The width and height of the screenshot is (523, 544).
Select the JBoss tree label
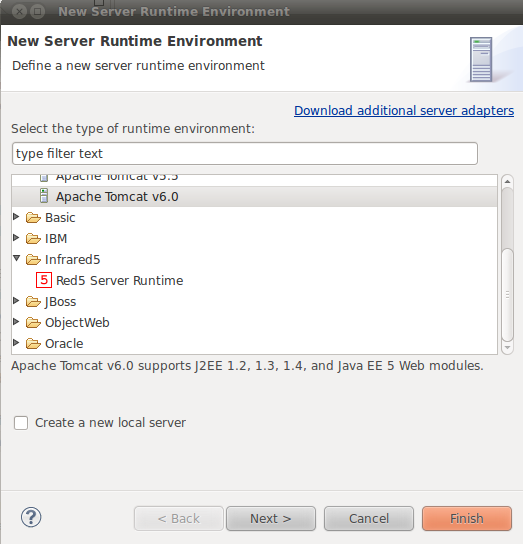[60, 302]
